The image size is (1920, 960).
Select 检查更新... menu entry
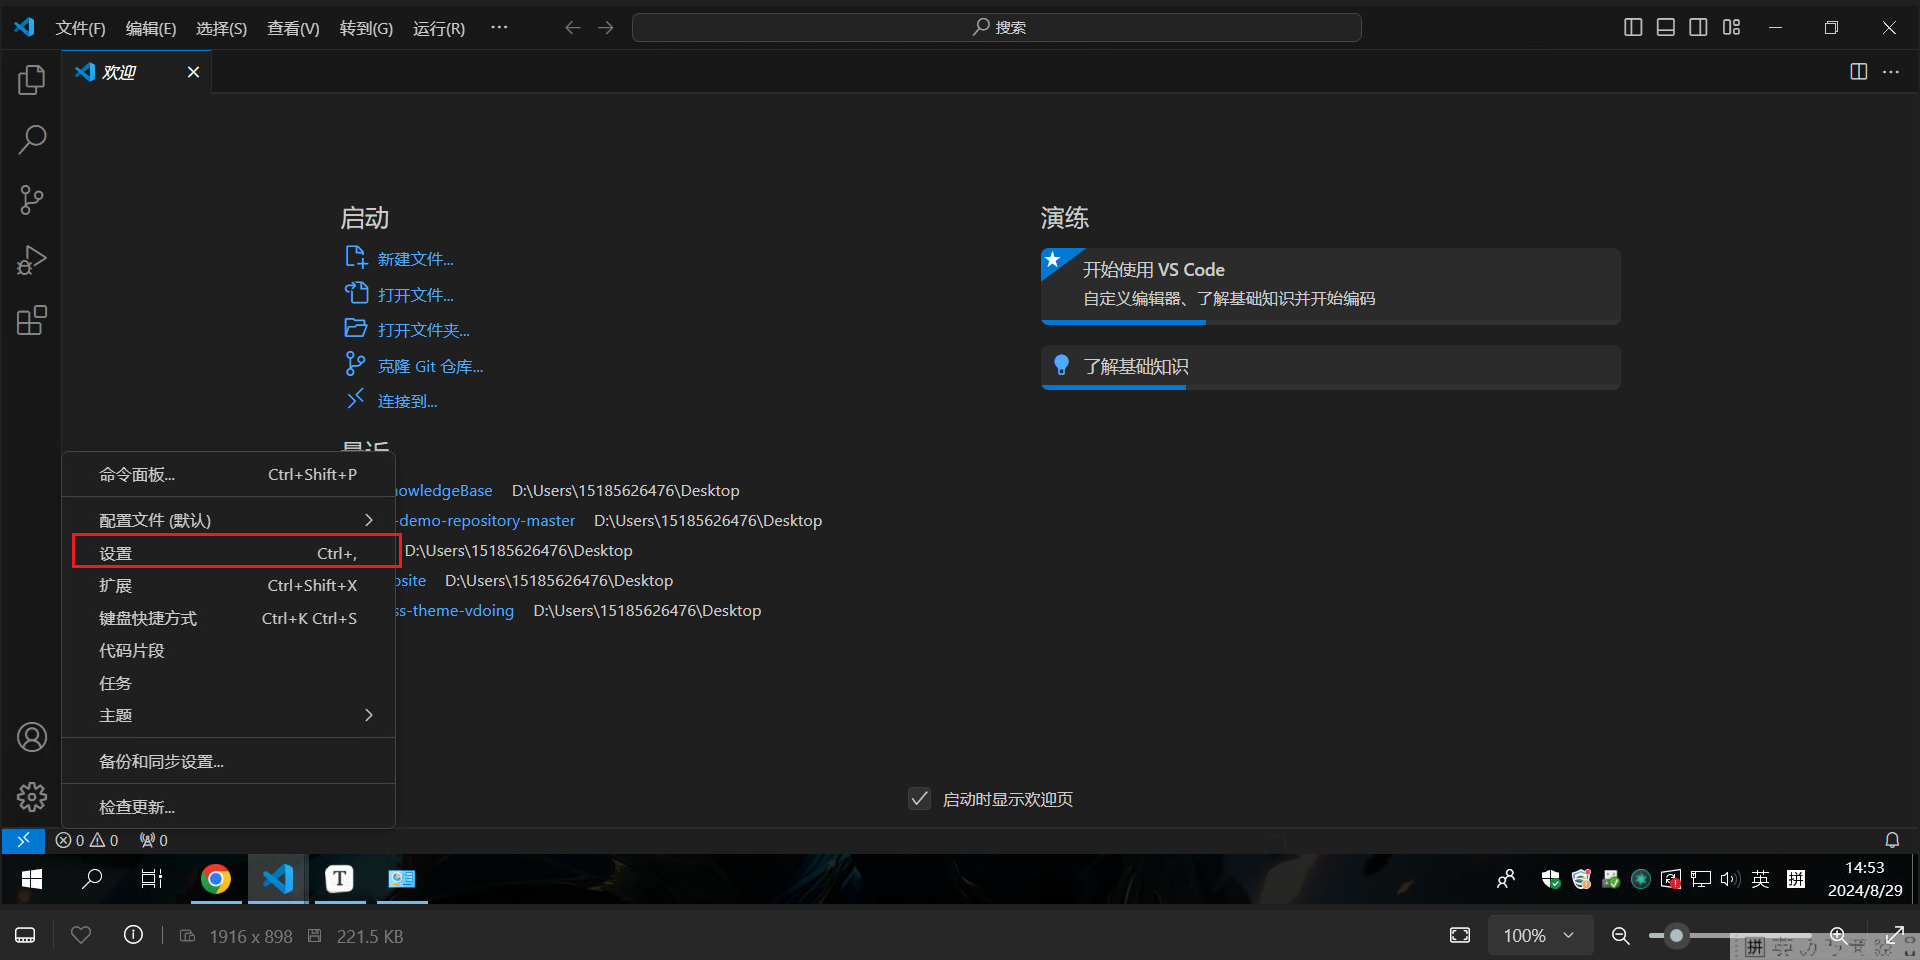[229, 807]
